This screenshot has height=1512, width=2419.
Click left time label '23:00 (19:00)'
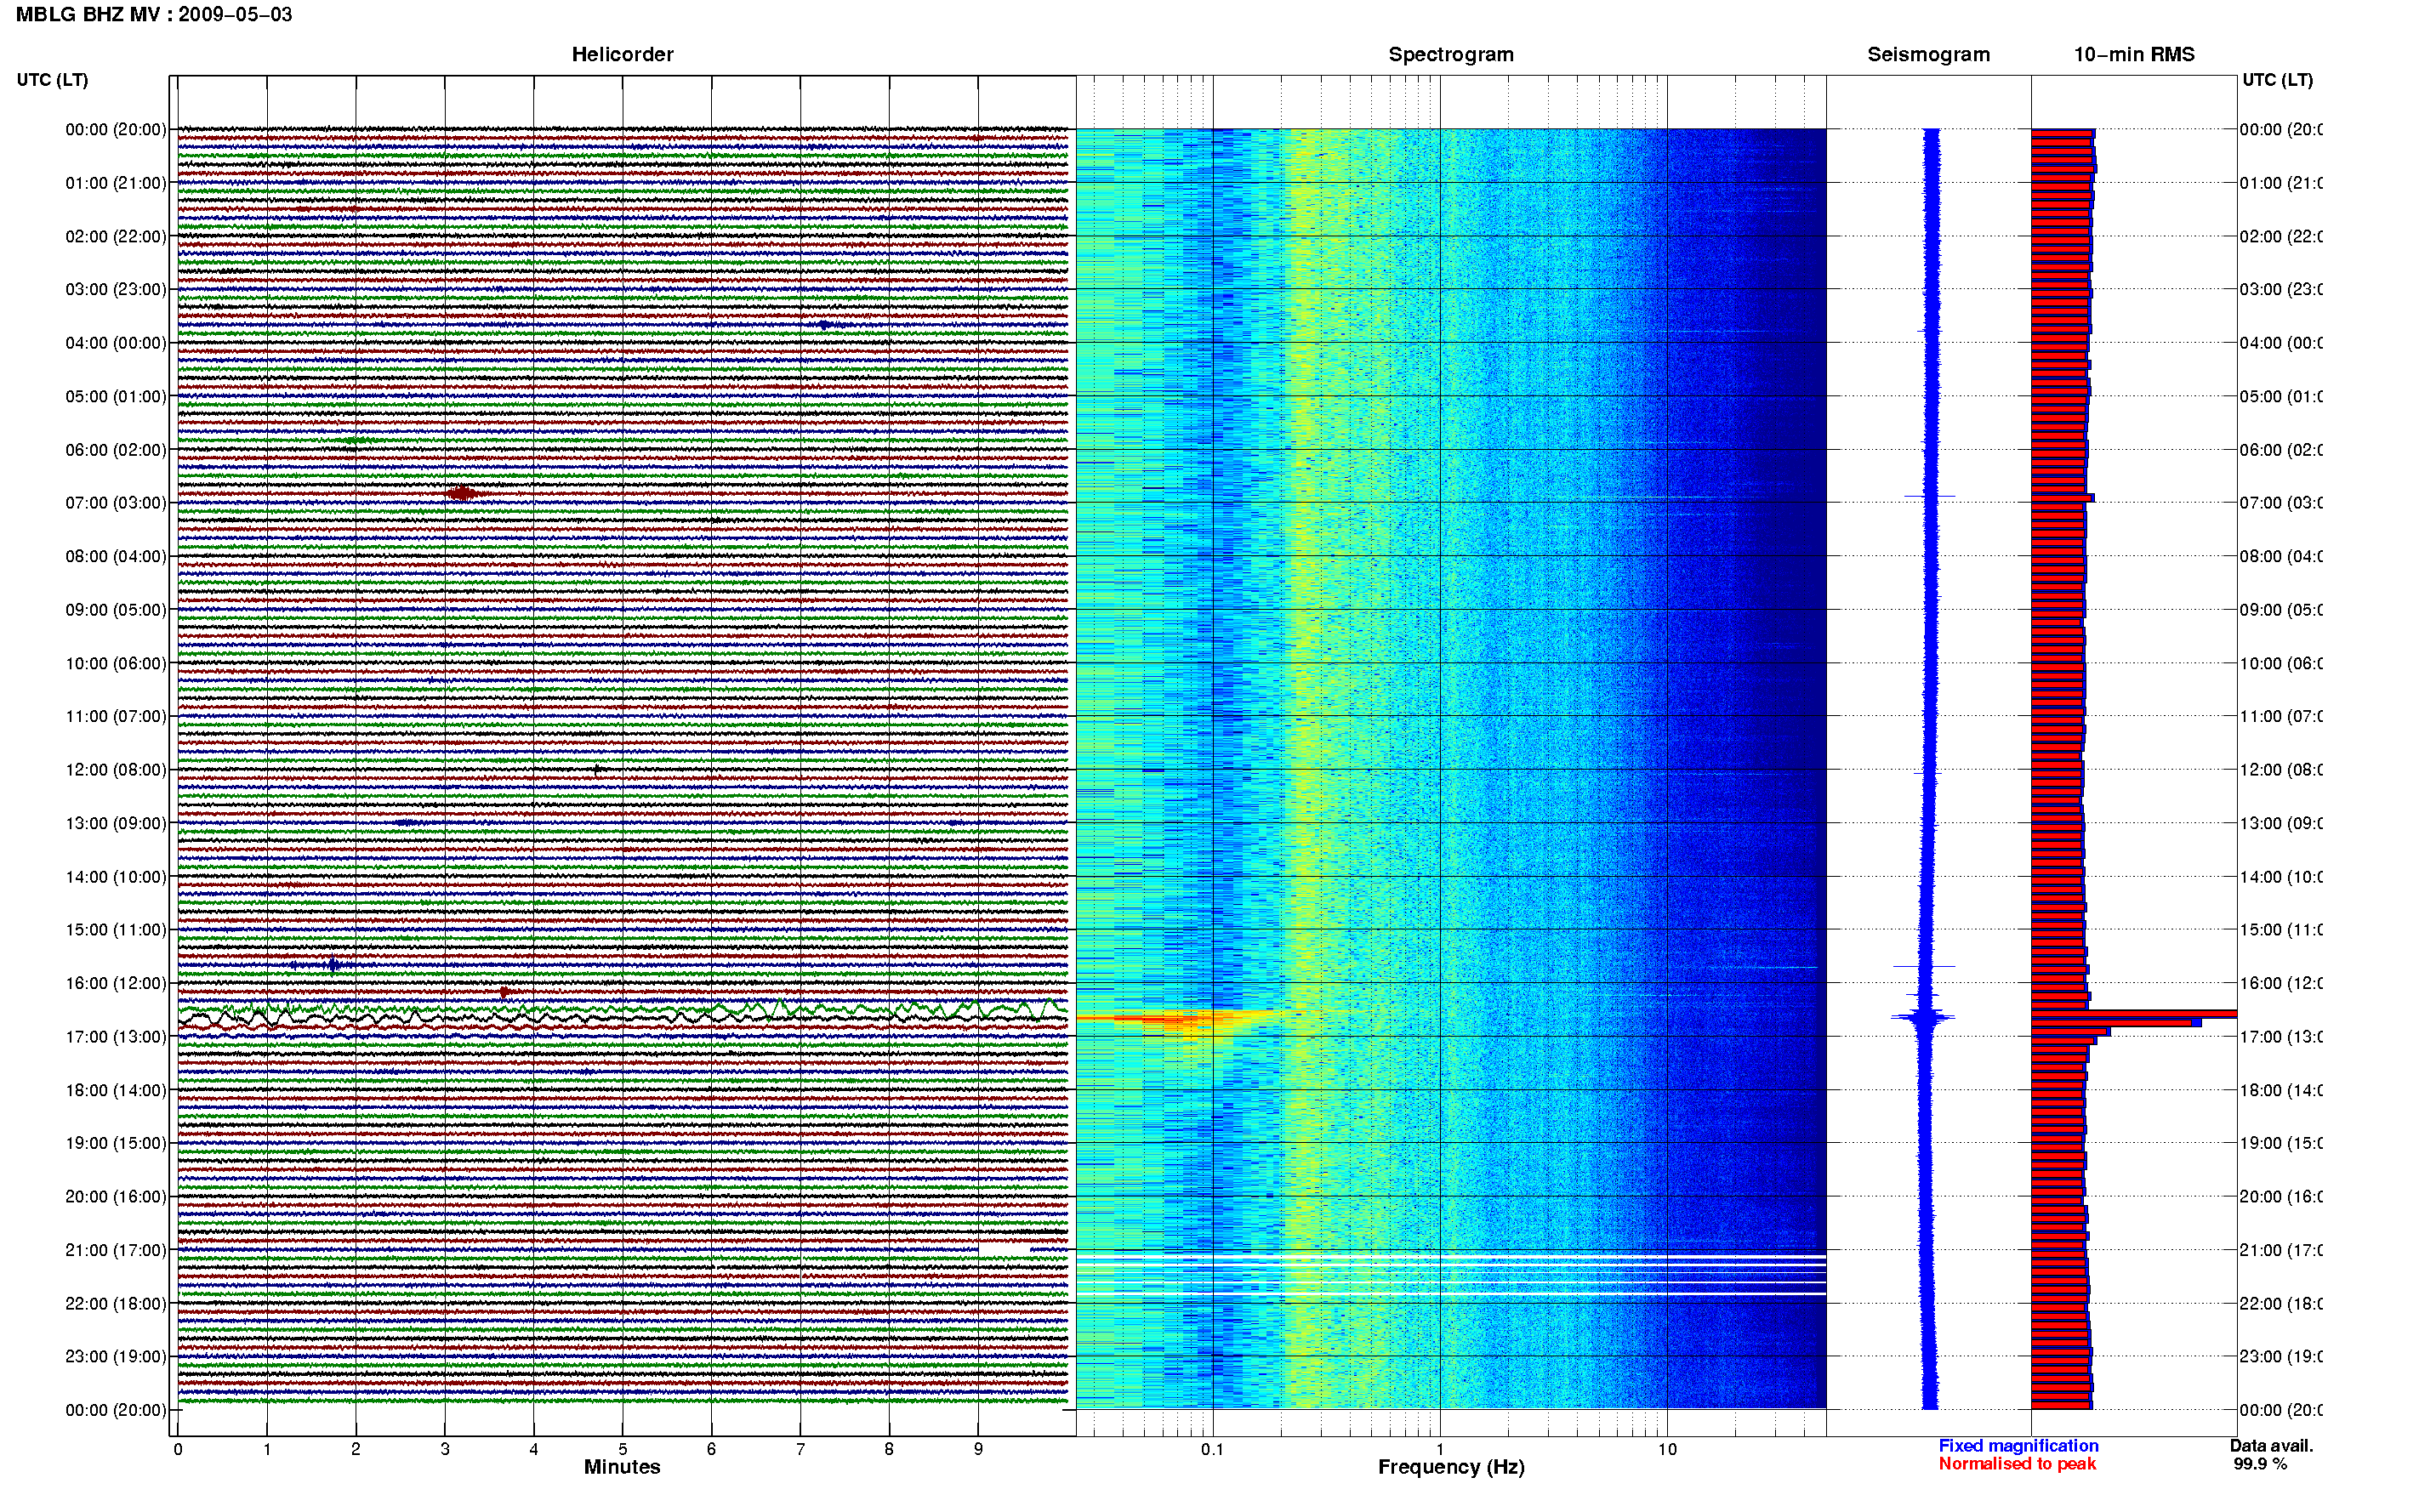pyautogui.click(x=116, y=1357)
